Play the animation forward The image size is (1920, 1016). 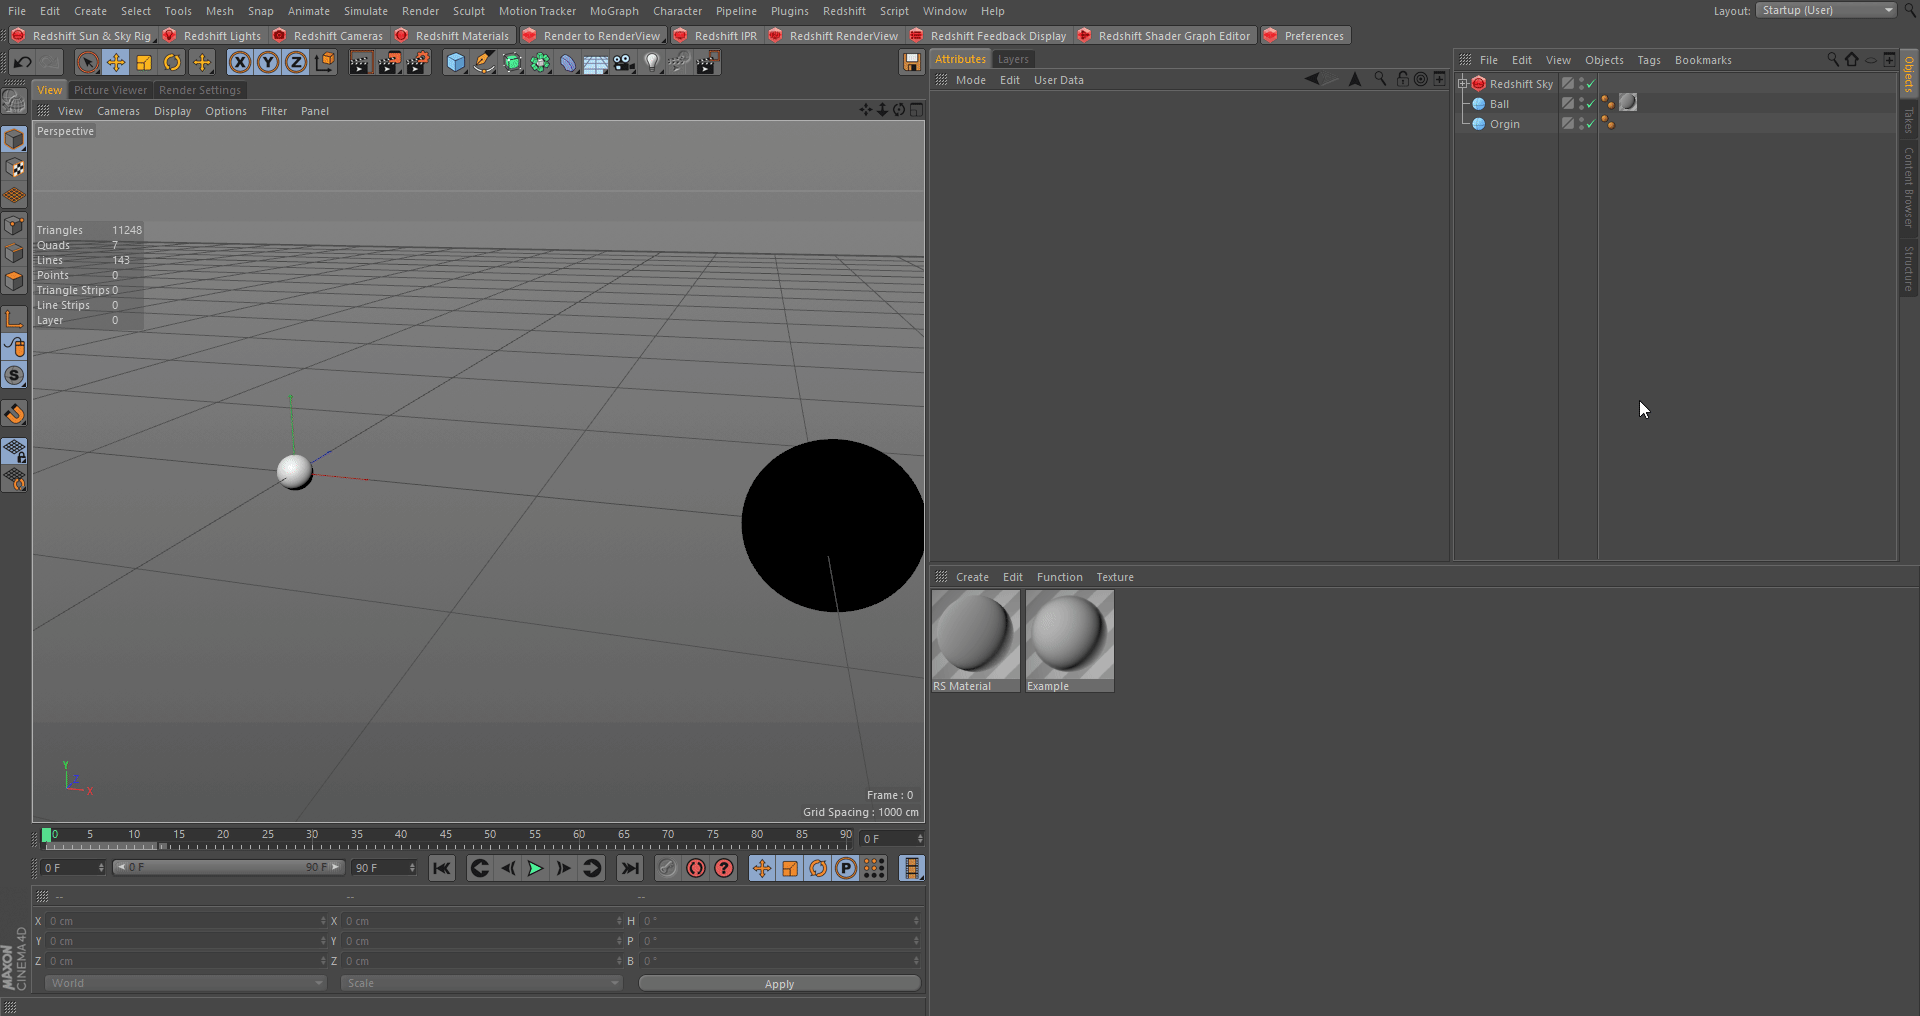536,868
